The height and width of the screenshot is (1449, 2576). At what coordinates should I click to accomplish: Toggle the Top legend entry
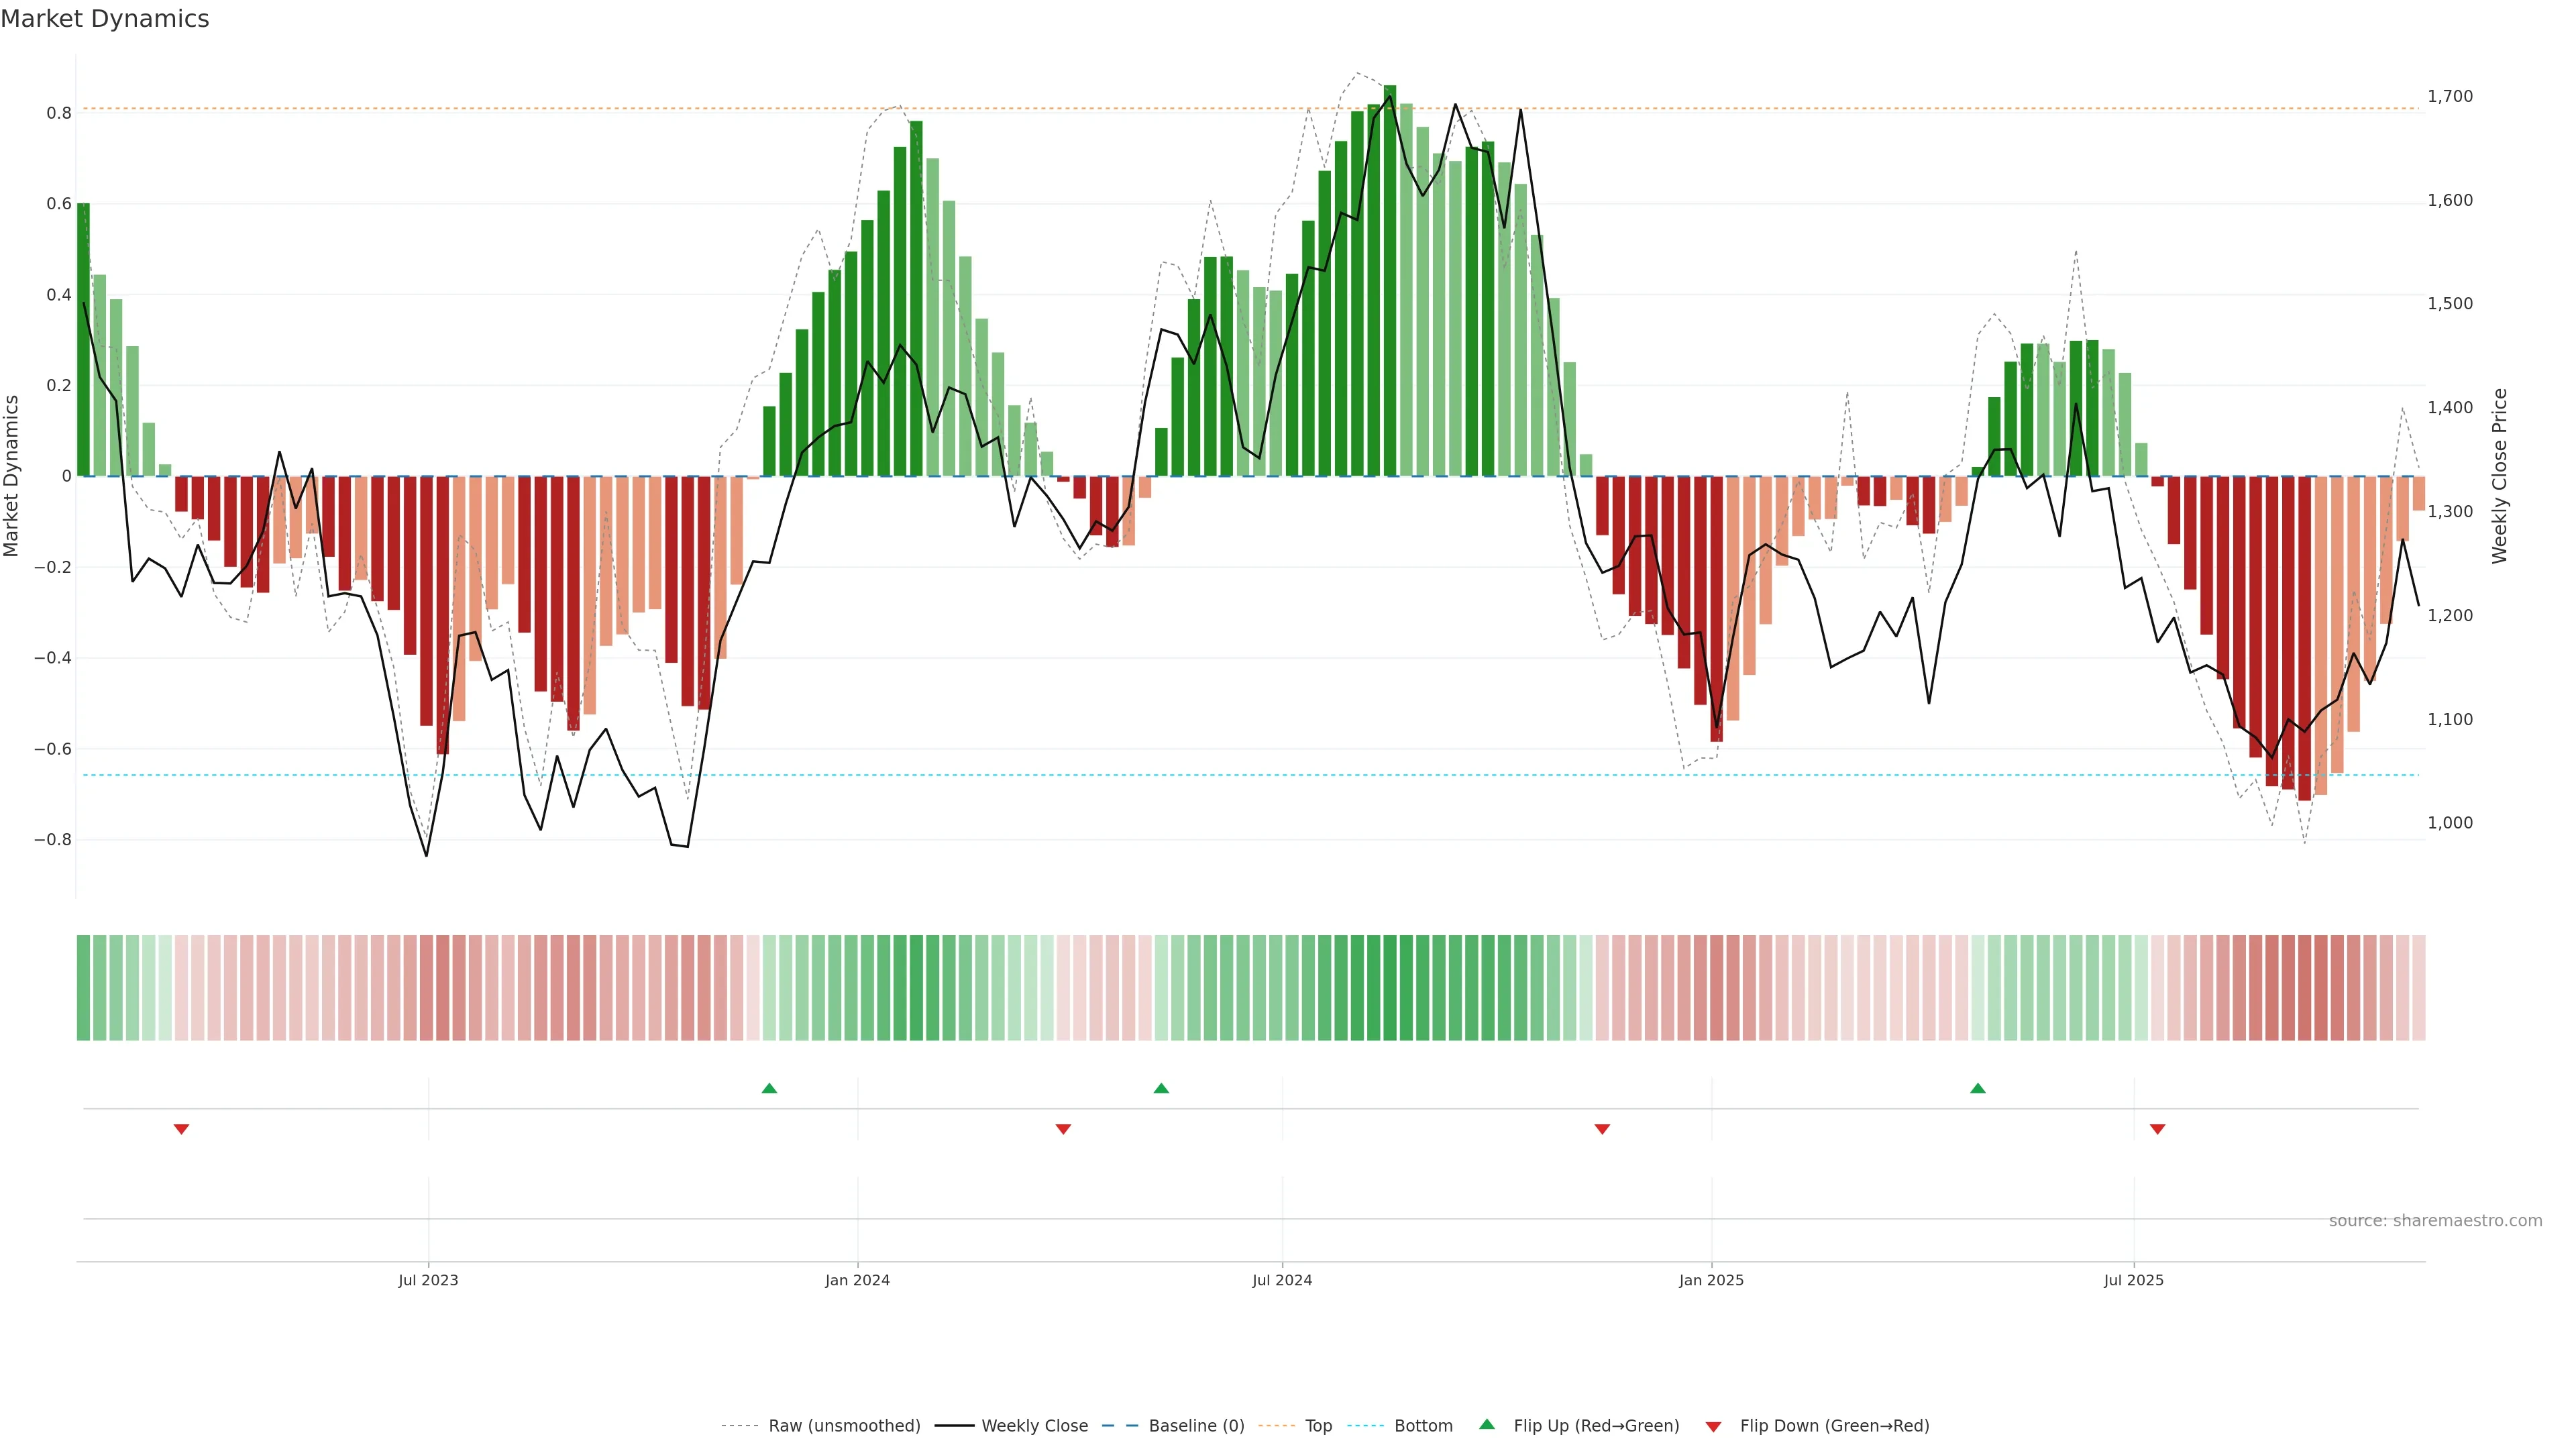tap(1318, 1426)
